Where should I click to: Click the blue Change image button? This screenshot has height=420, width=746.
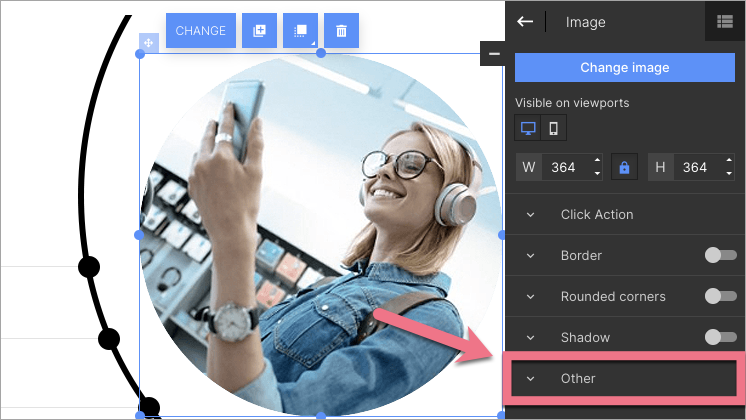click(x=625, y=68)
